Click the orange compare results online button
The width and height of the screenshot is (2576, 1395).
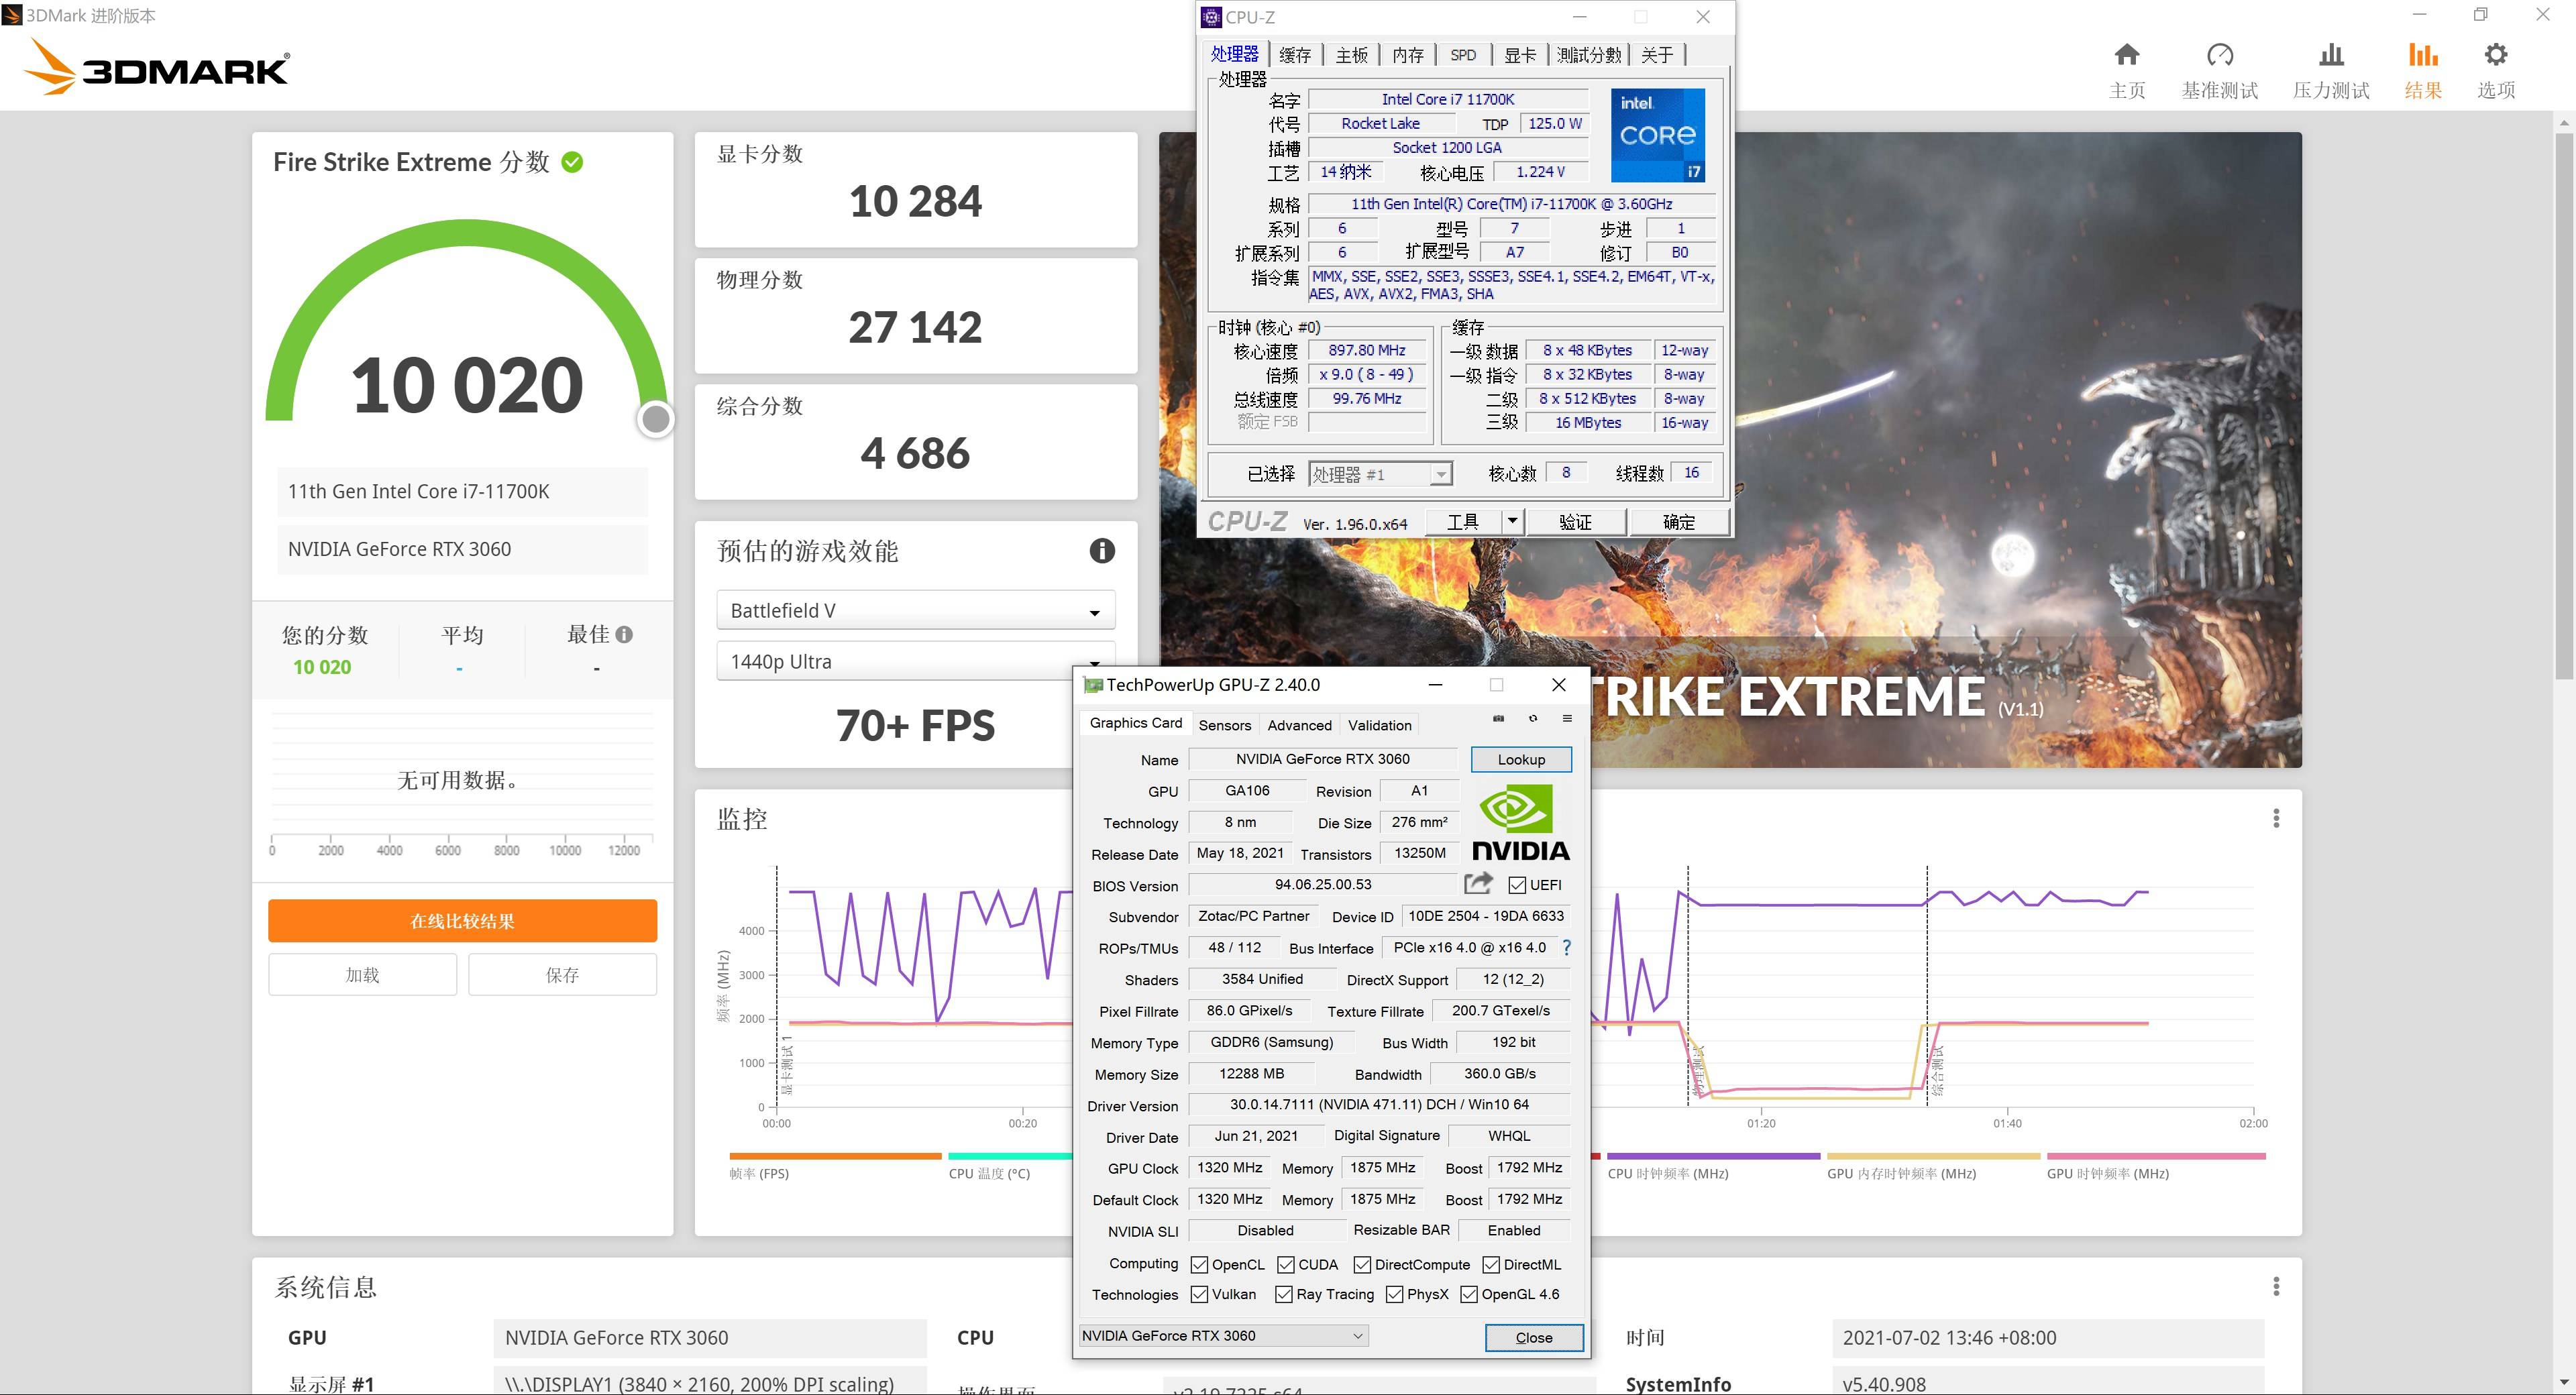pyautogui.click(x=462, y=921)
